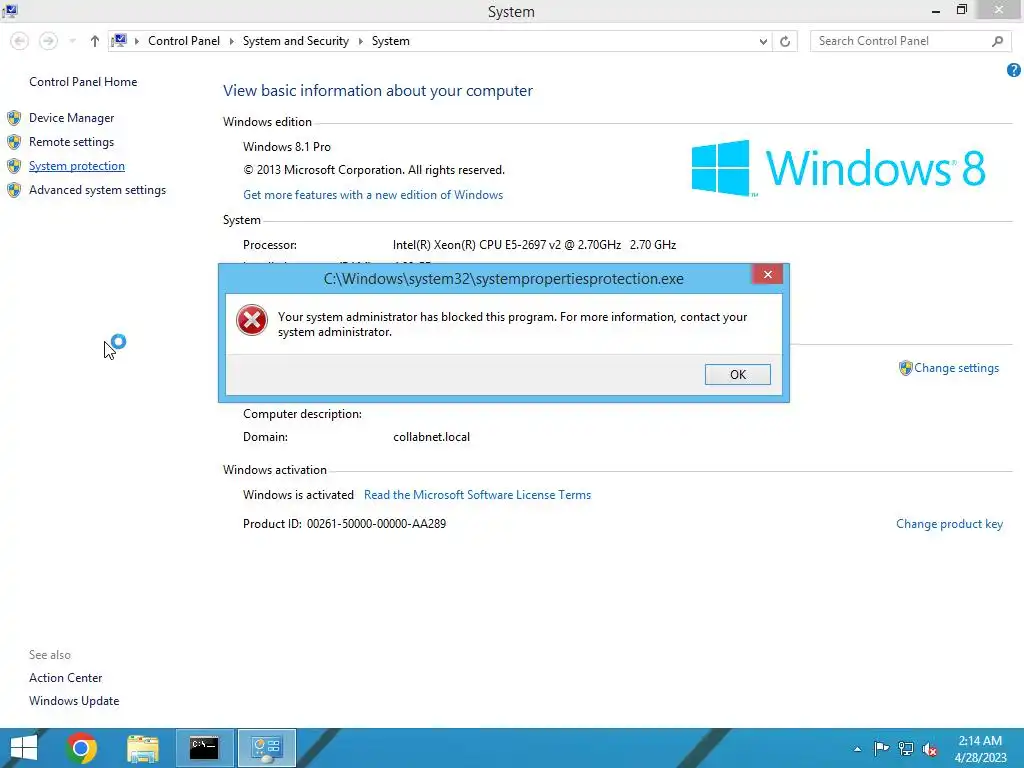Expand the chevron after Control Panel breadcrumb
The width and height of the screenshot is (1024, 768).
click(231, 41)
